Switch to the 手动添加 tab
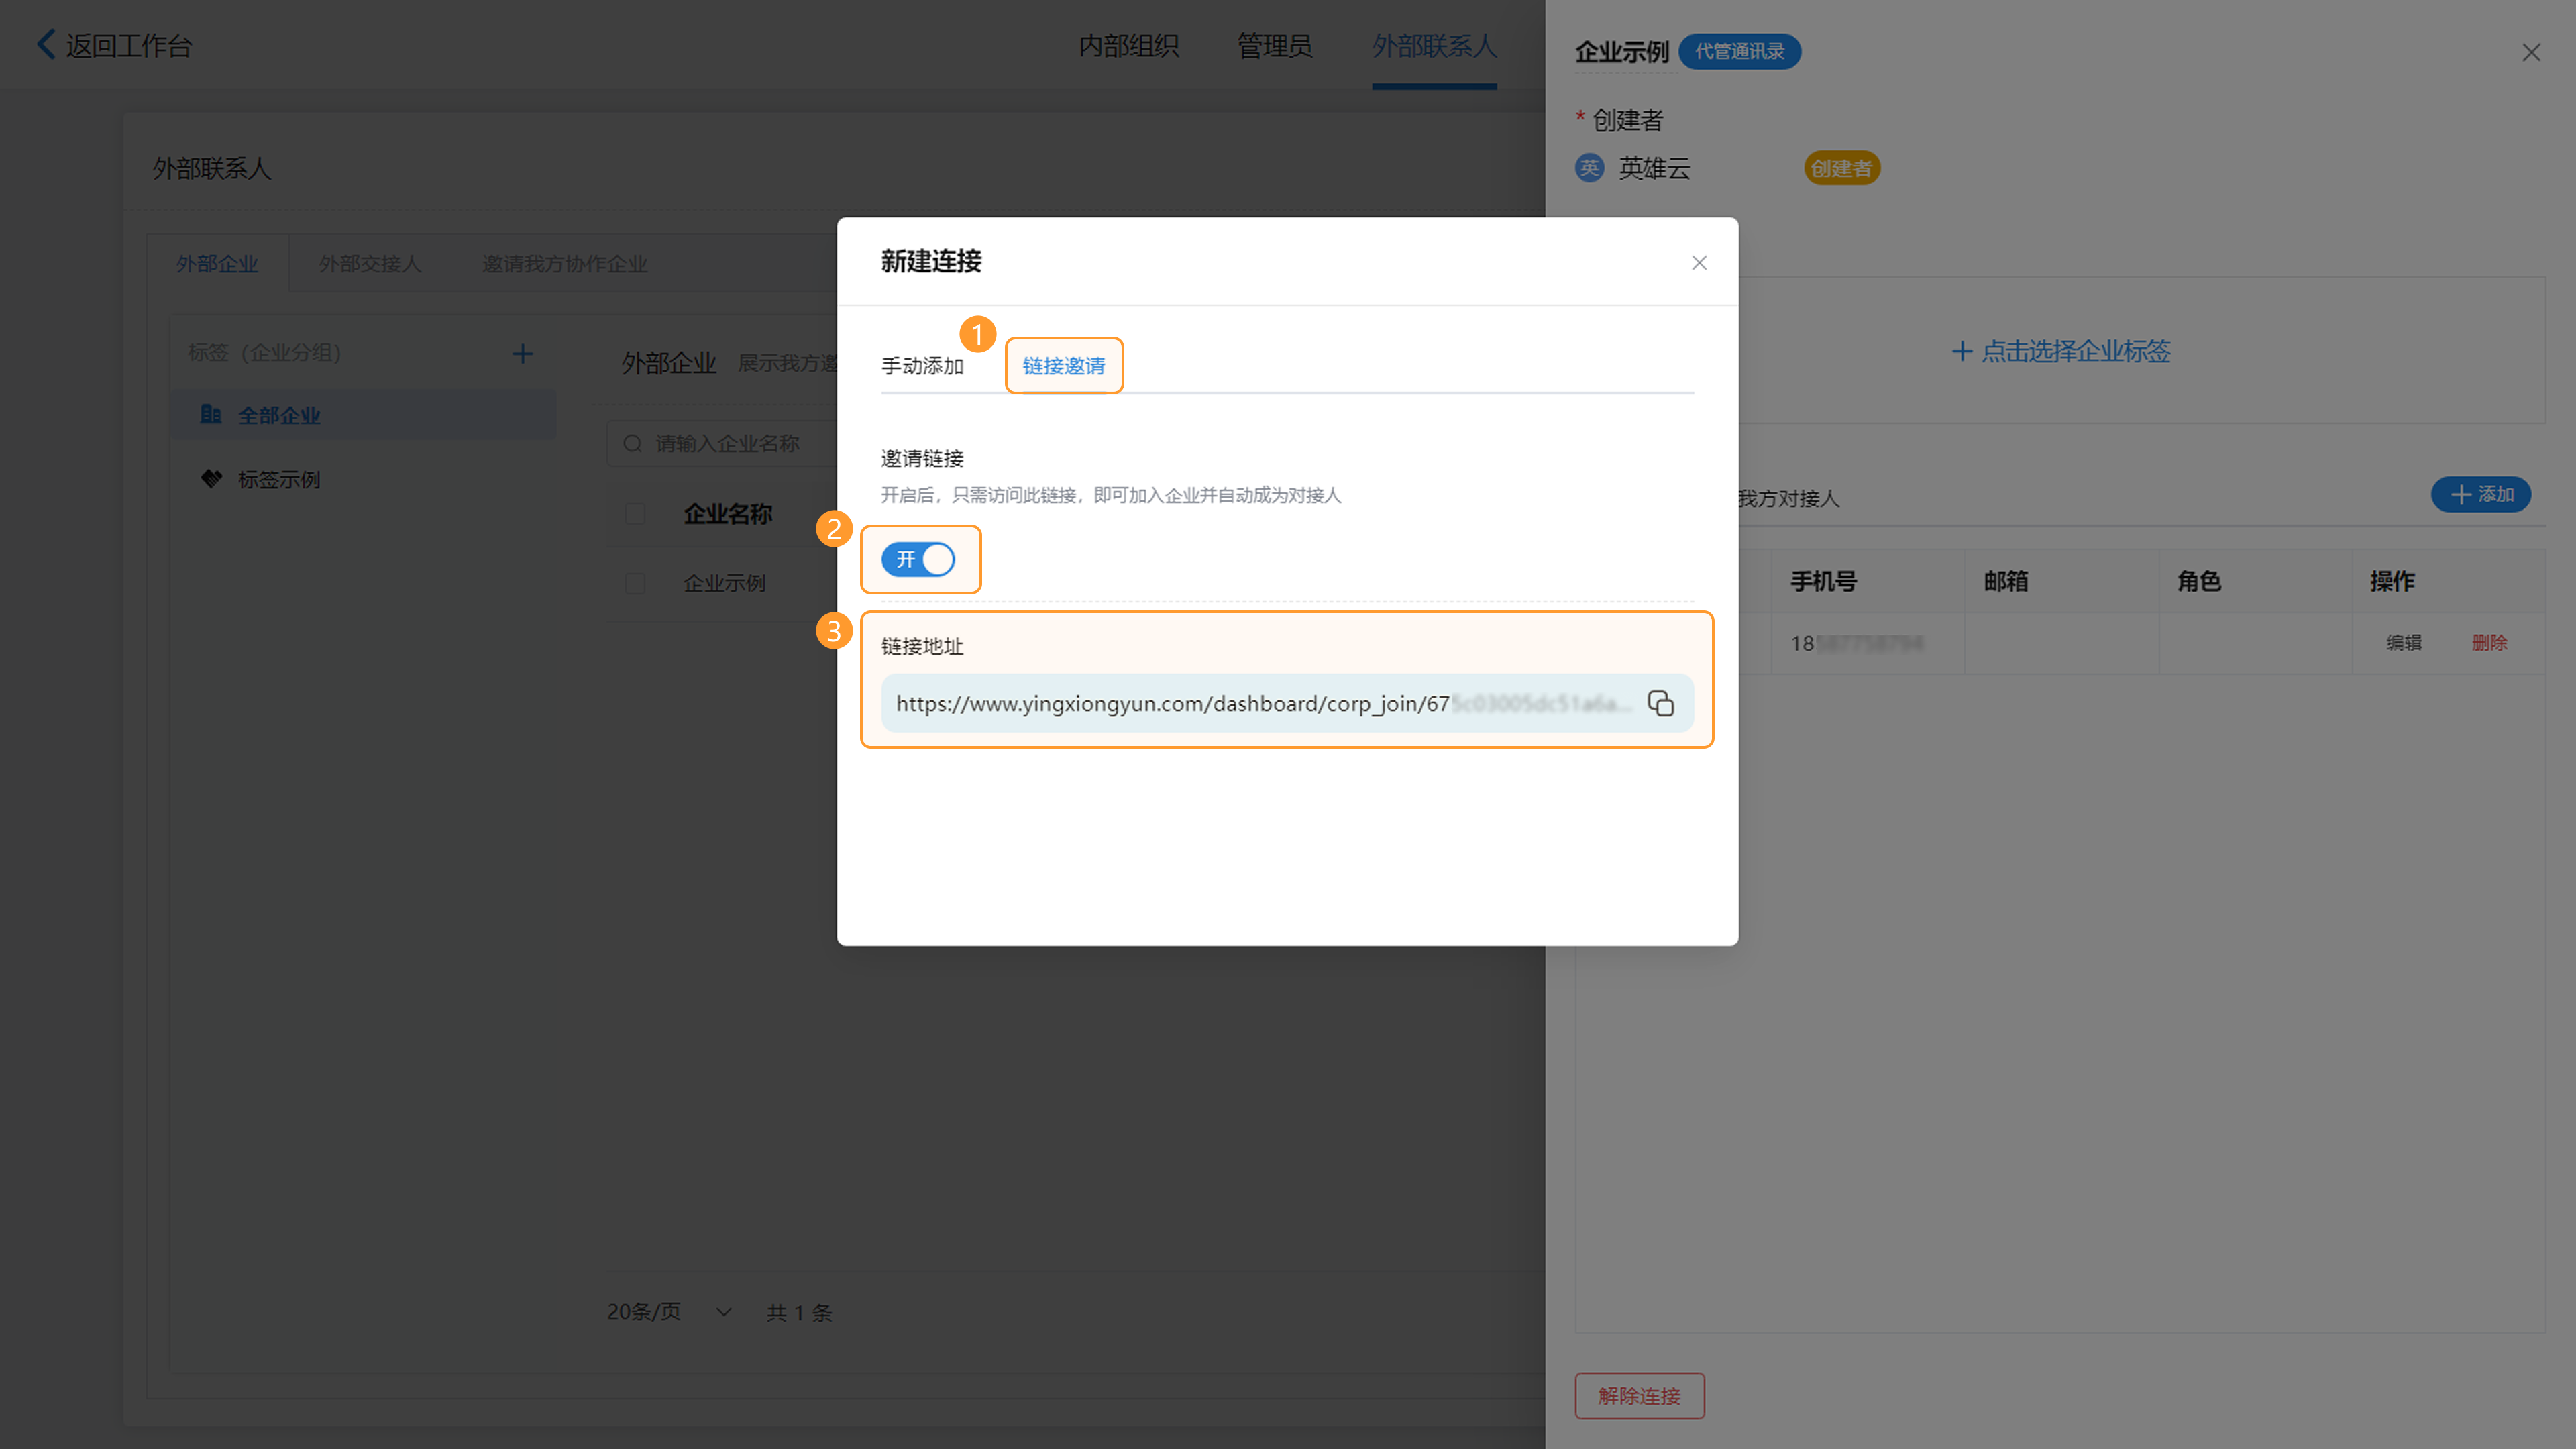Screen dimensions: 2576x1449 coord(922,366)
